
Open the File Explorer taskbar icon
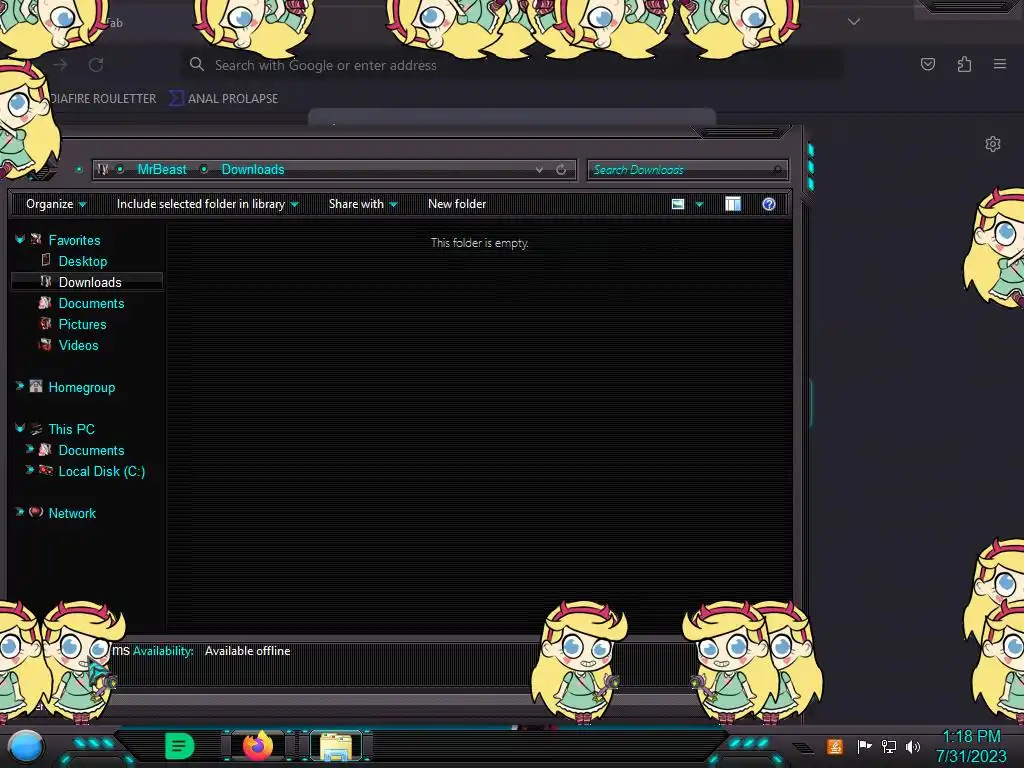pyautogui.click(x=336, y=746)
